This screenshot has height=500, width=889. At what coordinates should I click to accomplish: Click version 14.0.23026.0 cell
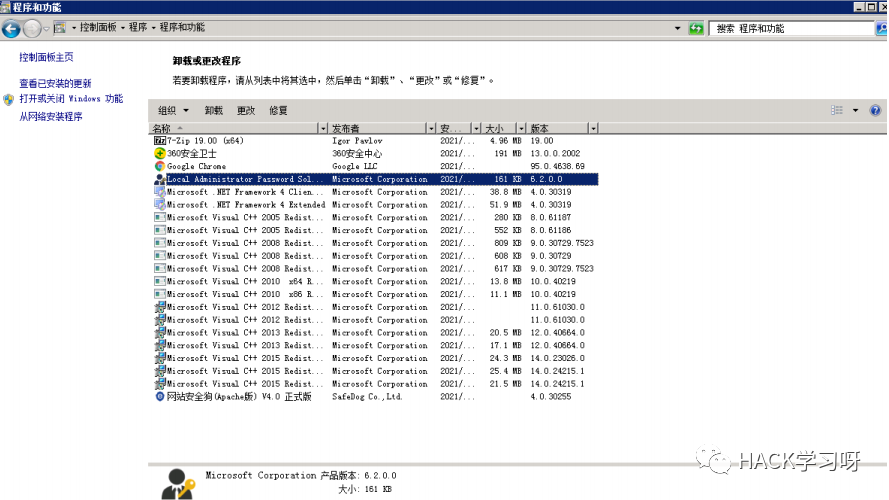coord(557,358)
